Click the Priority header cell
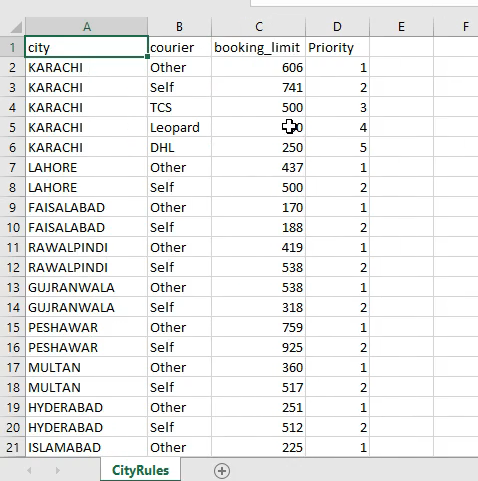The height and width of the screenshot is (481, 478). [x=337, y=47]
